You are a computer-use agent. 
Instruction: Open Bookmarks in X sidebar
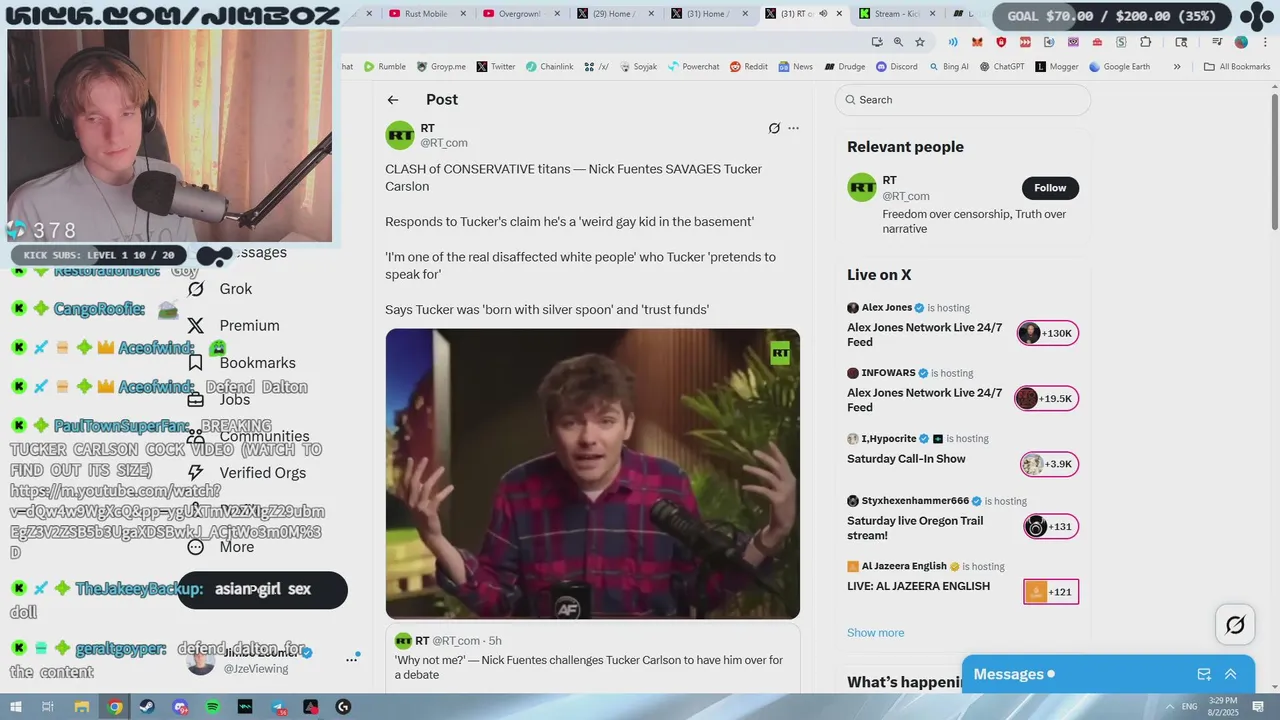point(241,363)
